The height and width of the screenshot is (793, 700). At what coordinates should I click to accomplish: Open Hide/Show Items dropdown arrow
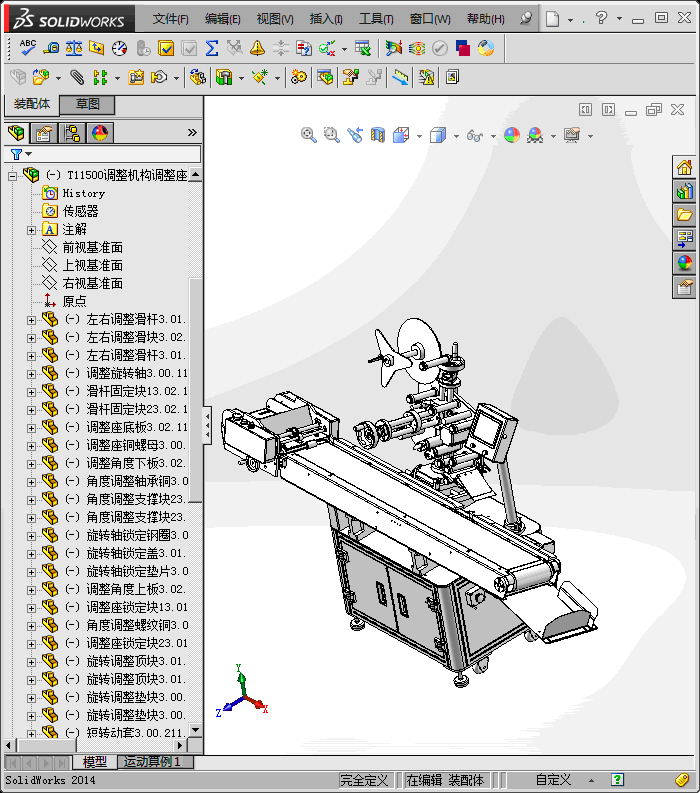493,136
